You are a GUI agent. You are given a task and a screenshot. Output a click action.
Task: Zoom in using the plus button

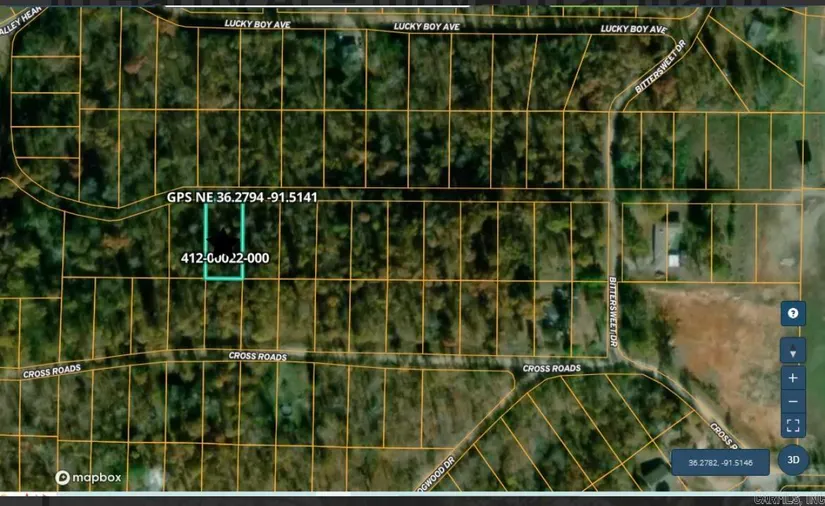(x=792, y=378)
